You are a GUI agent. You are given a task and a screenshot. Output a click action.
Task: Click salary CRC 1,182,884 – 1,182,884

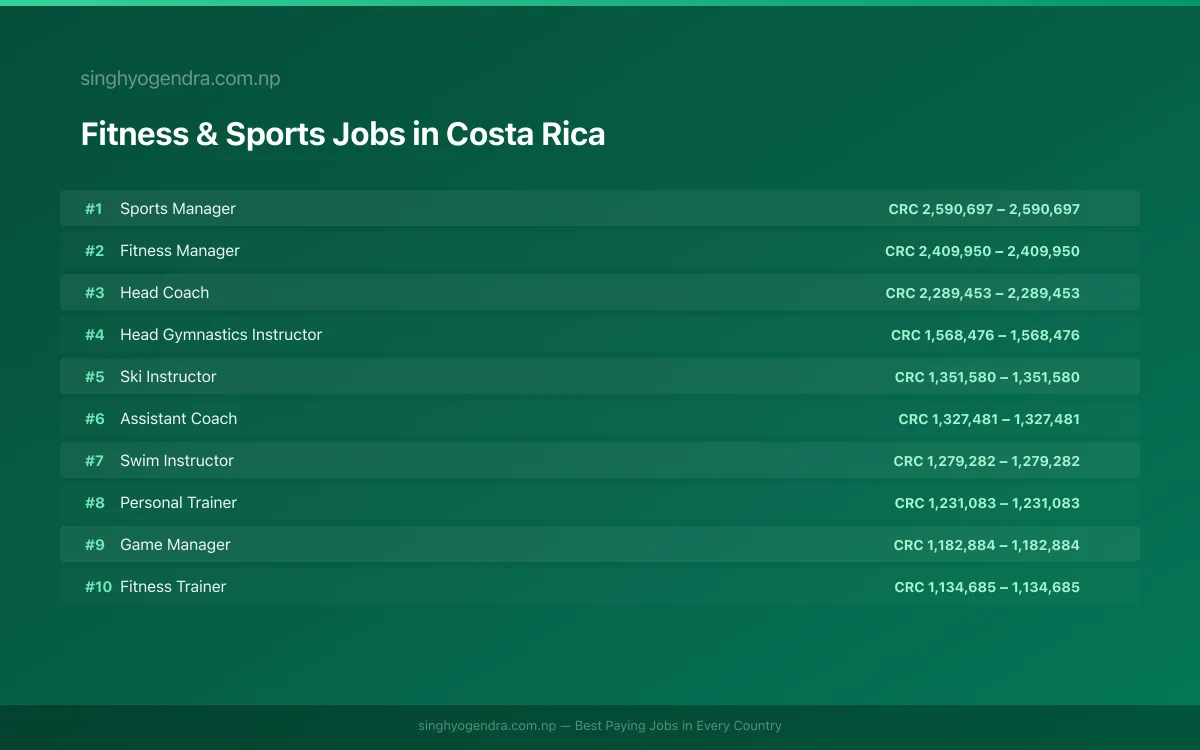987,545
